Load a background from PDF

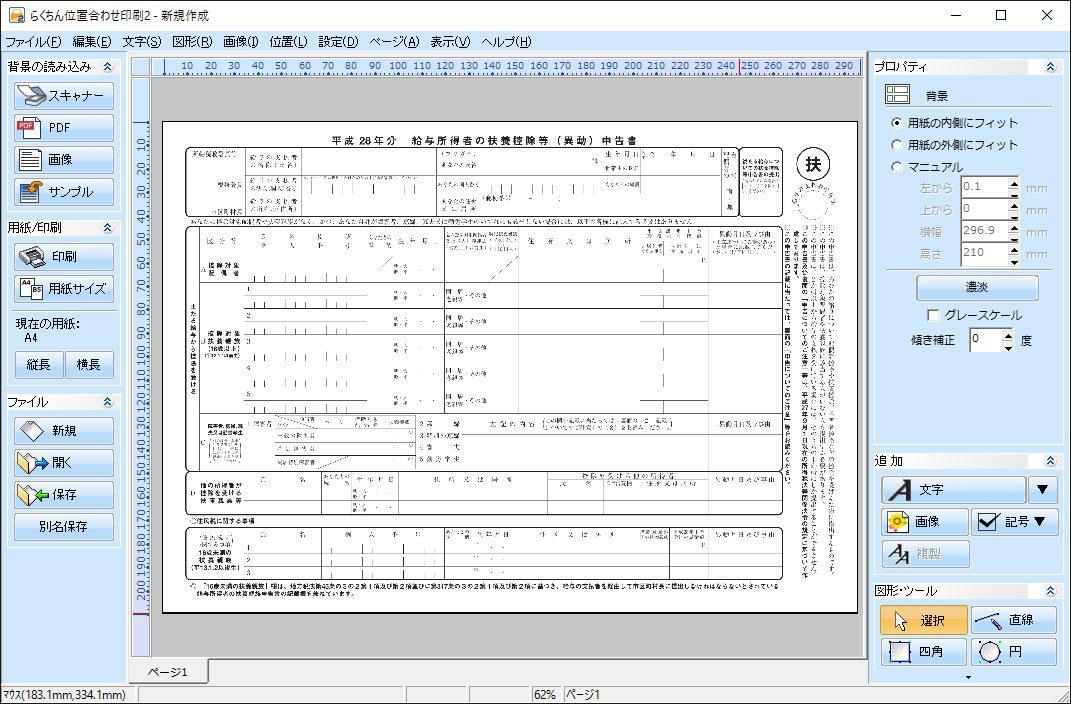pos(62,128)
